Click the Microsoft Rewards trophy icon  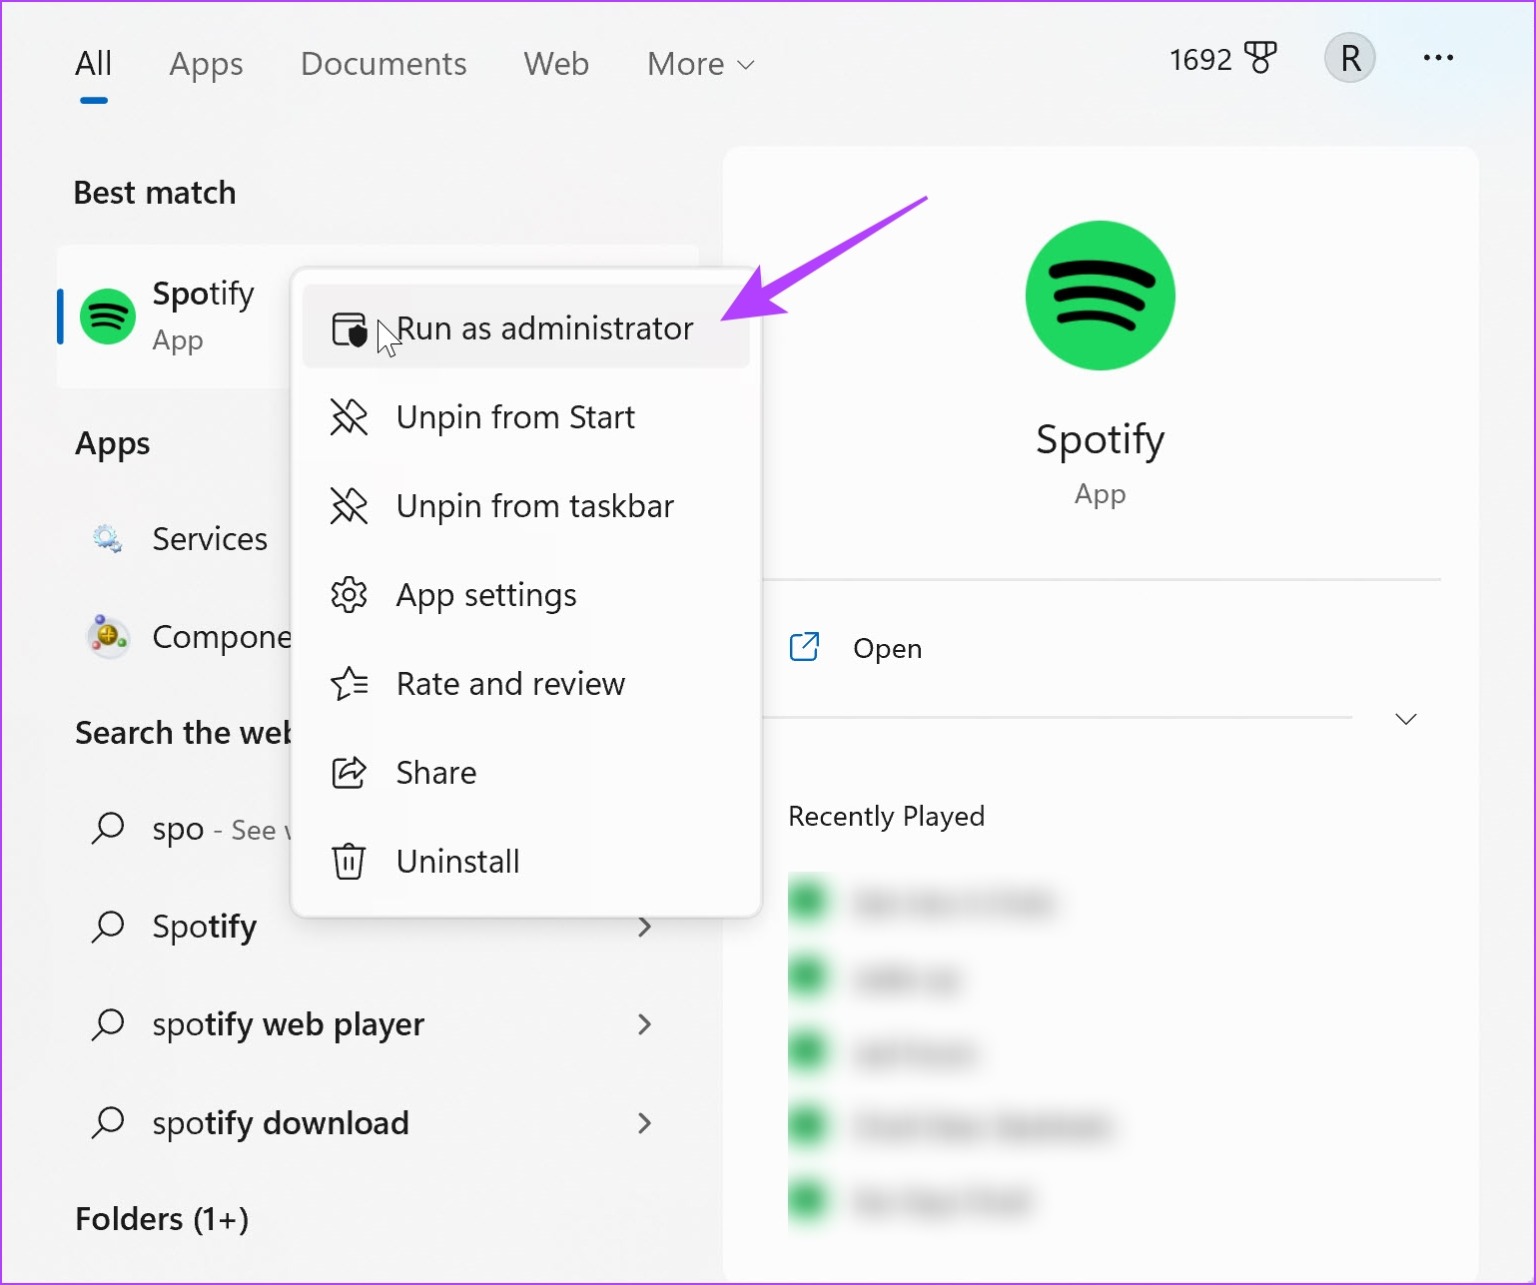1259,57
